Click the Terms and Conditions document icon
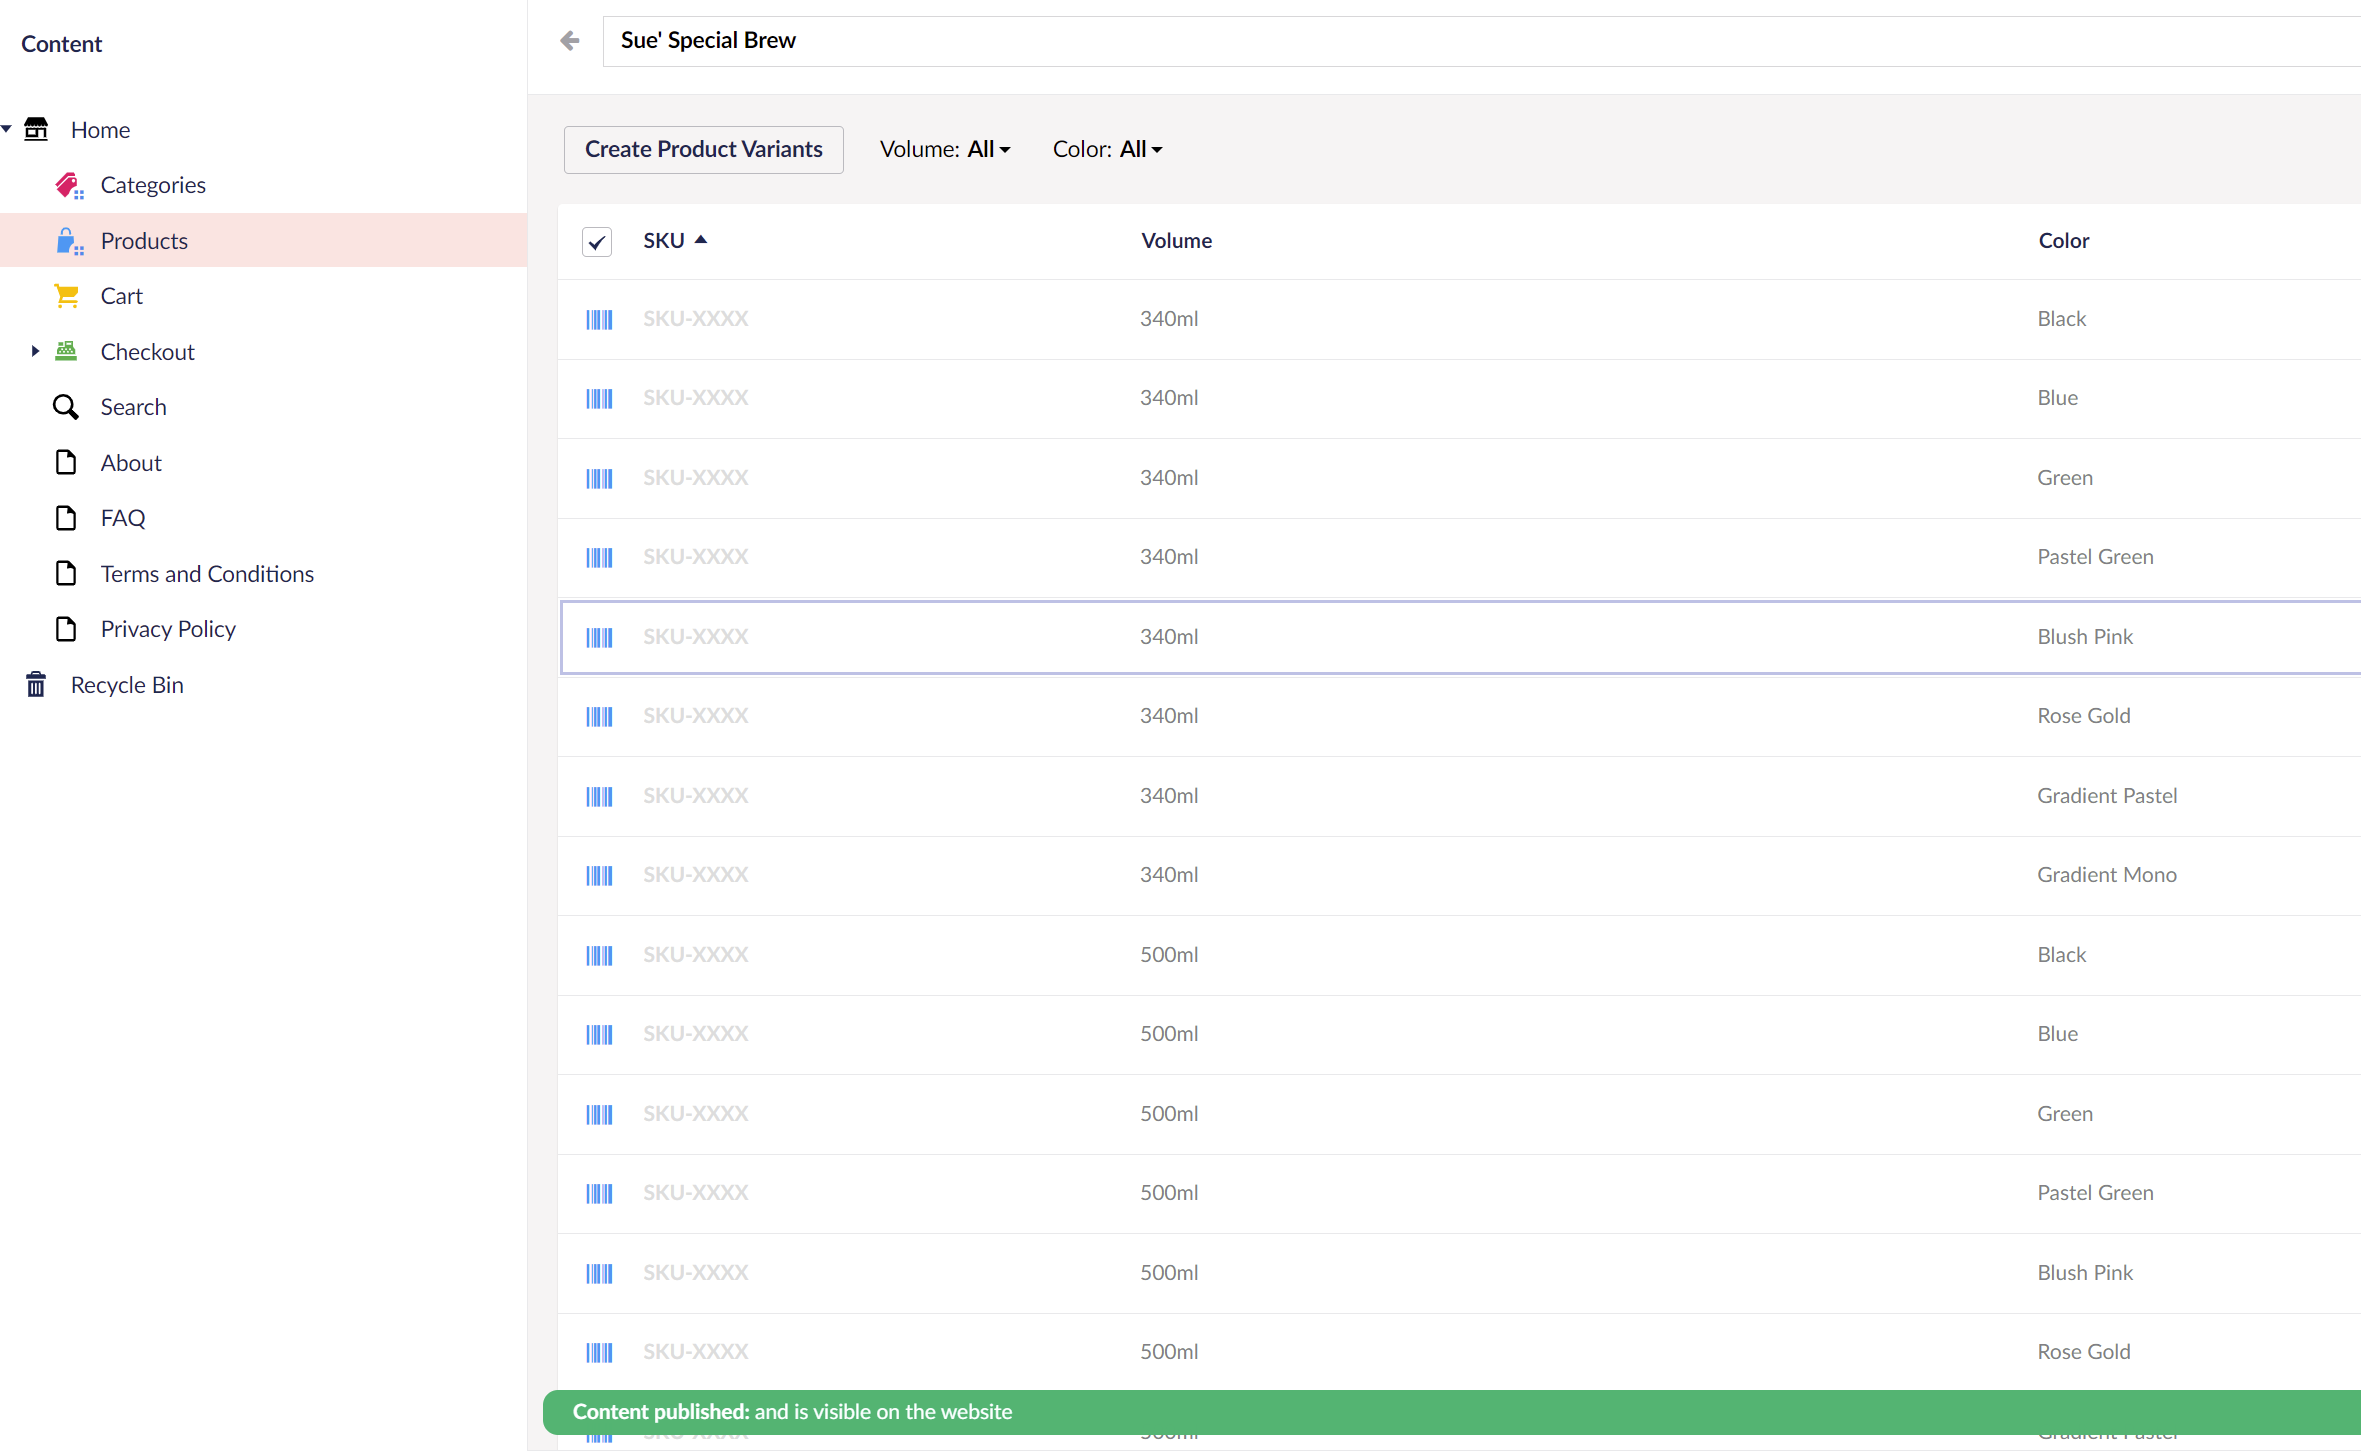 66,573
